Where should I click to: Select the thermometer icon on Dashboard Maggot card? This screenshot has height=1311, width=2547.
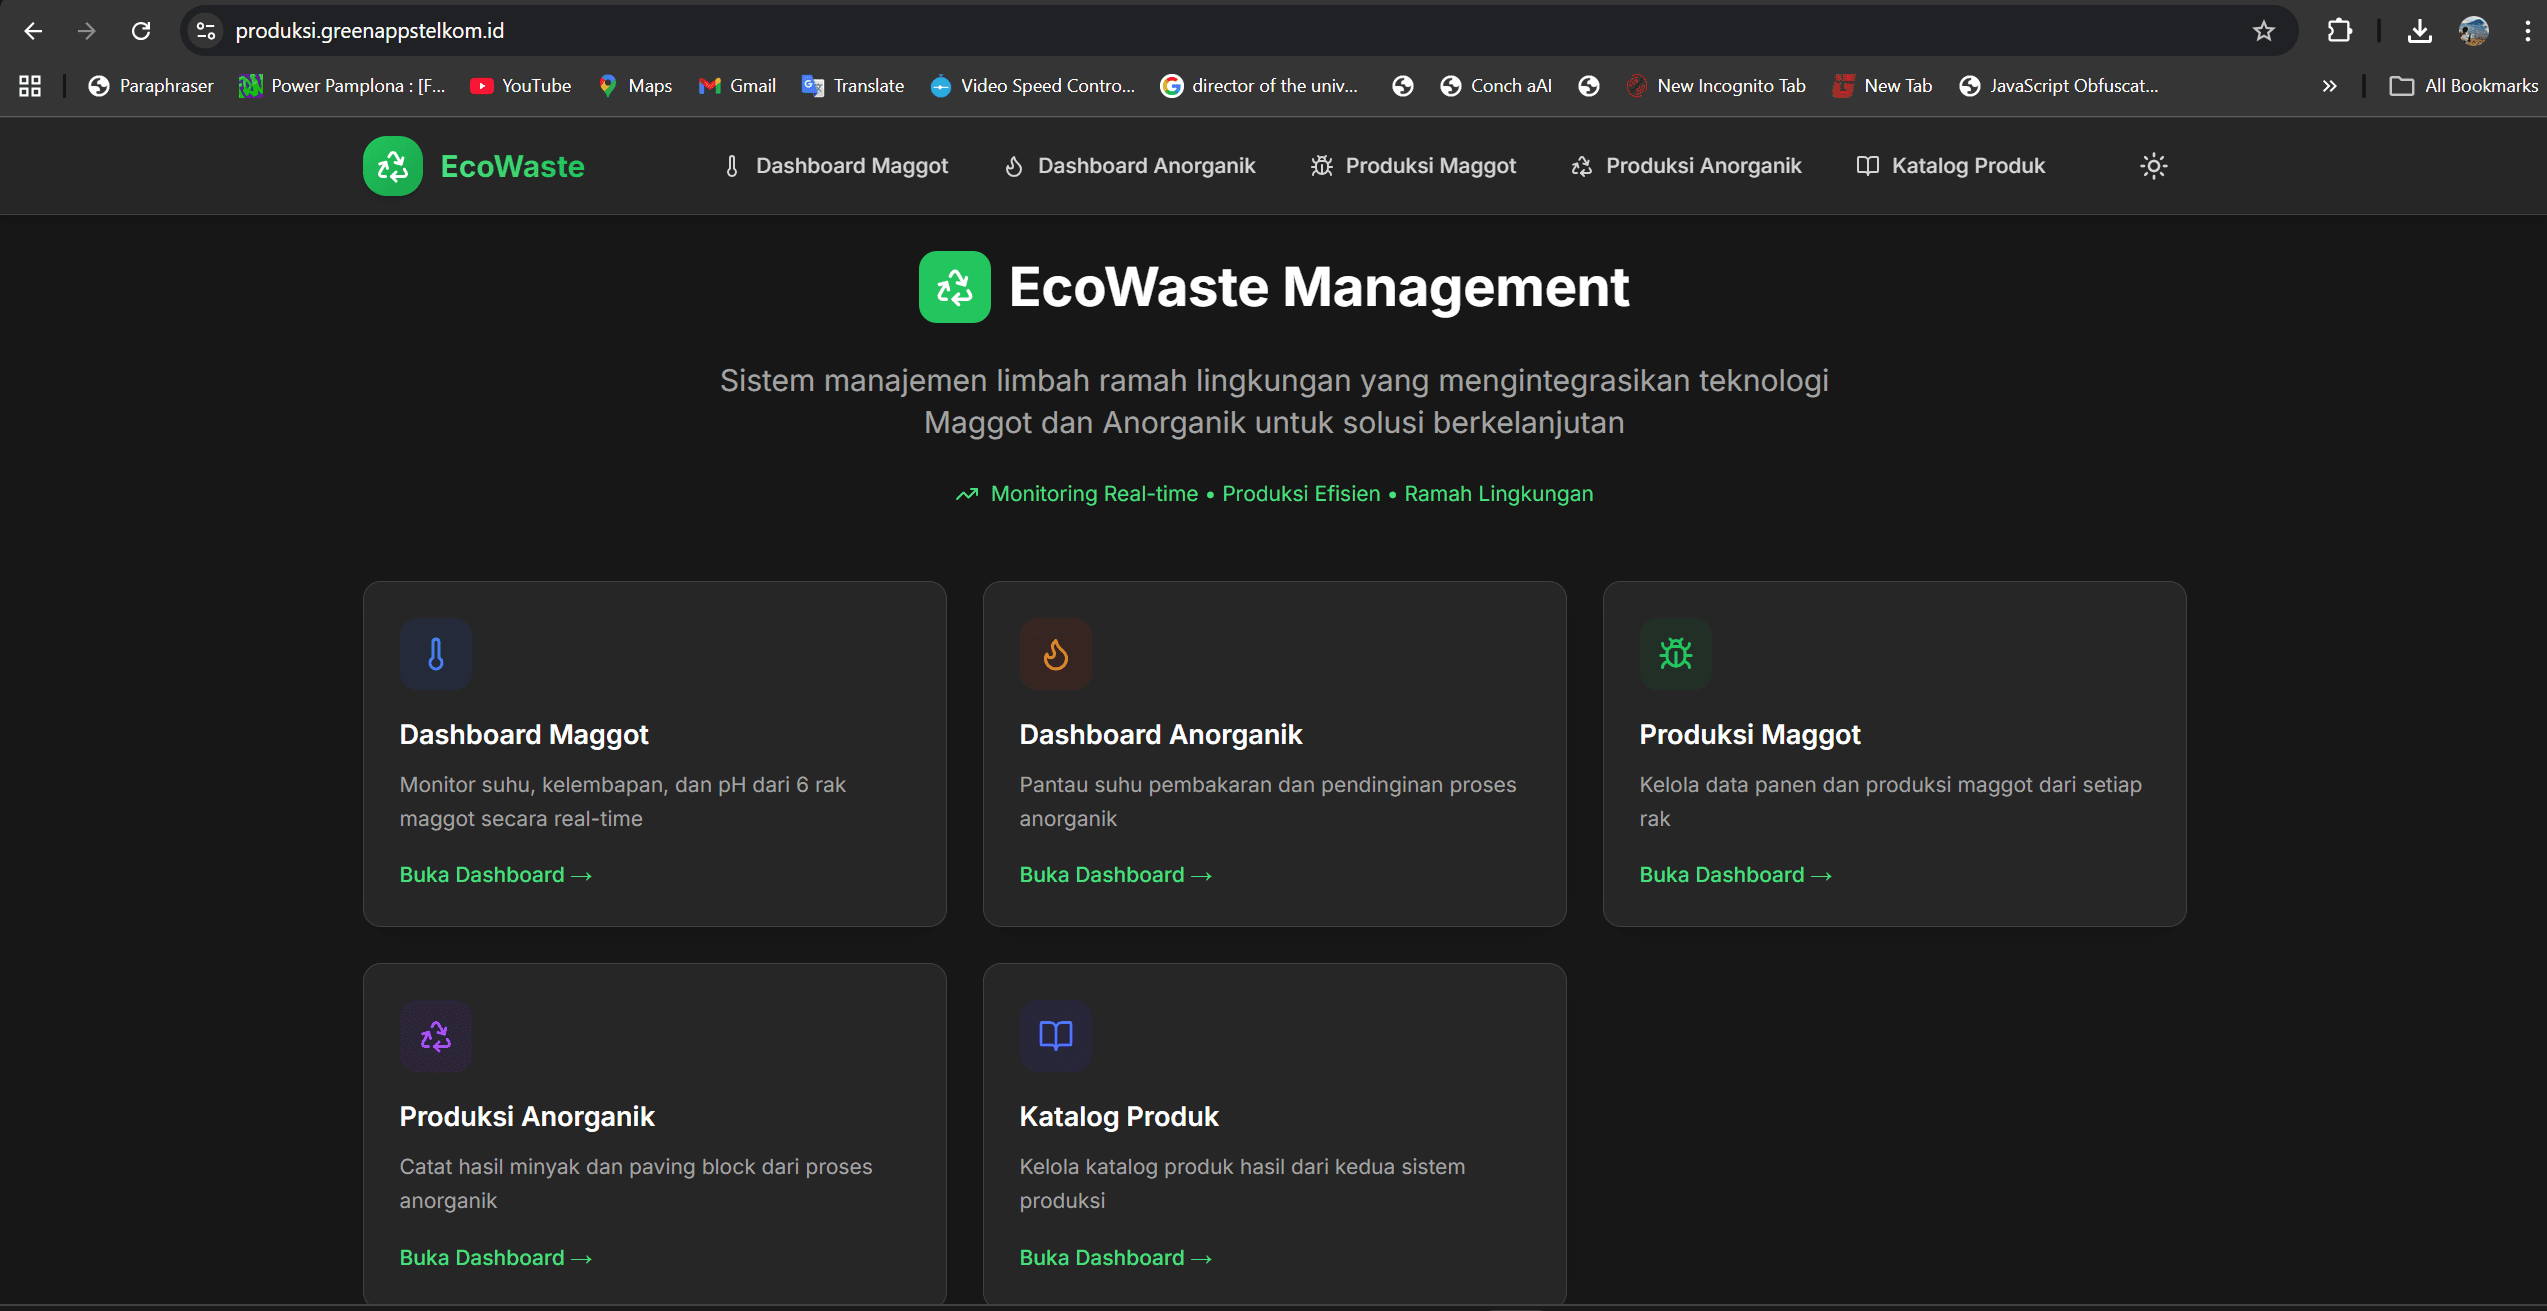pos(435,654)
